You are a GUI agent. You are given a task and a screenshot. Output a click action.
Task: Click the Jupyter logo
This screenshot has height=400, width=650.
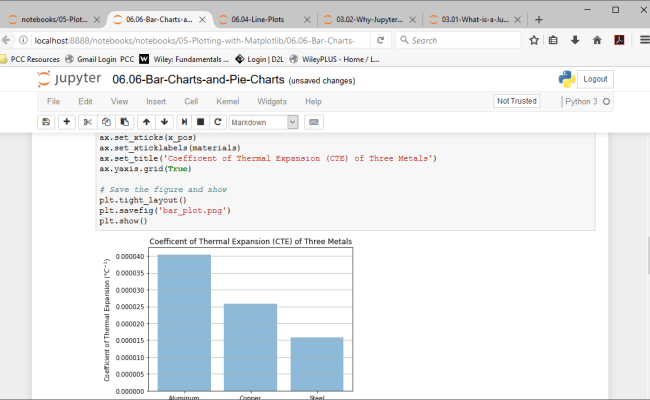tap(69, 79)
